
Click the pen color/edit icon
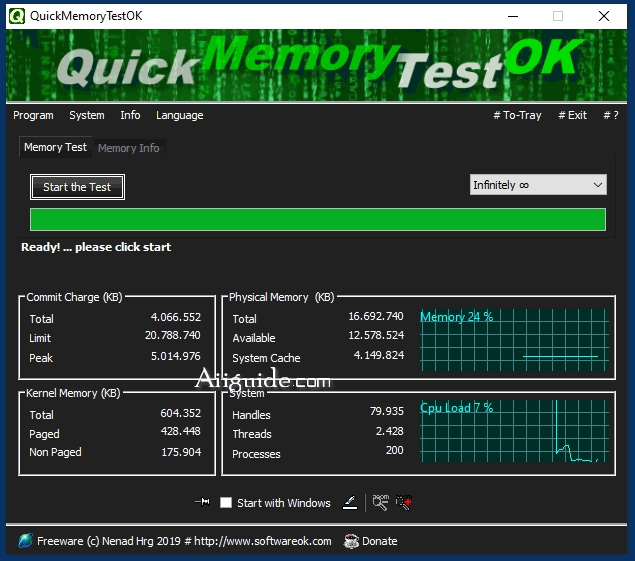350,503
